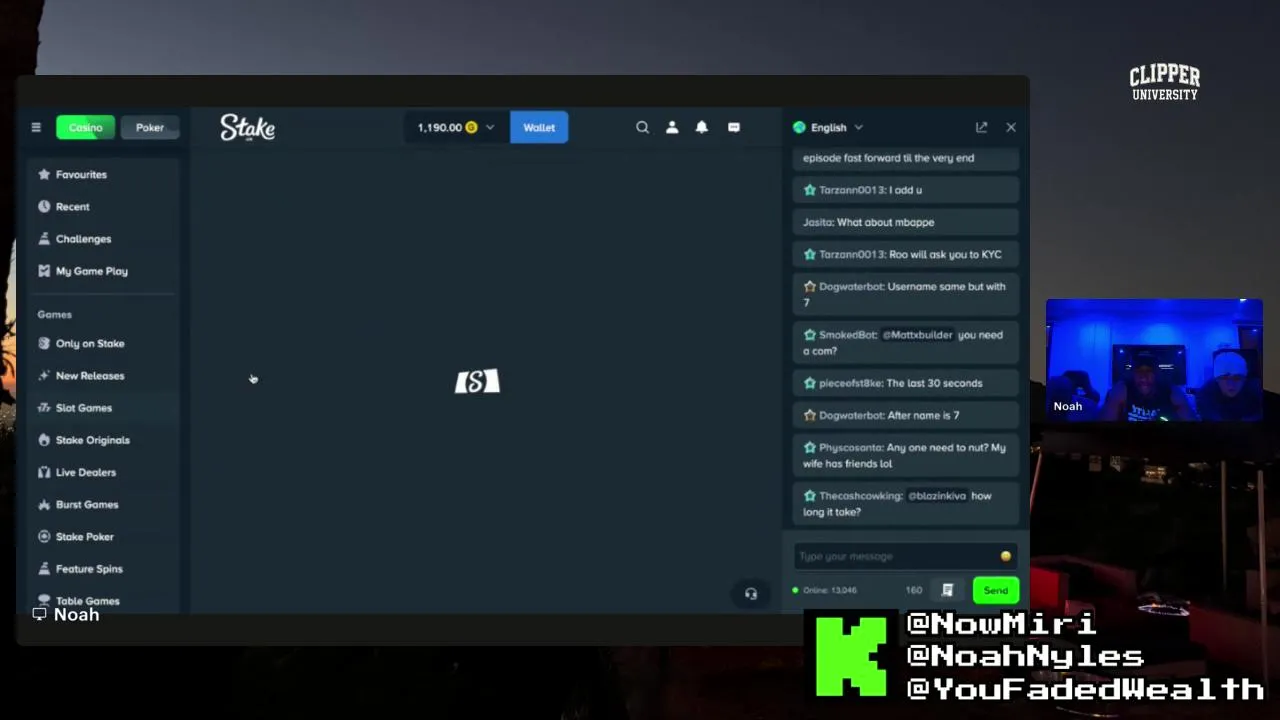This screenshot has width=1280, height=720.
Task: Send the chat message
Action: (995, 590)
